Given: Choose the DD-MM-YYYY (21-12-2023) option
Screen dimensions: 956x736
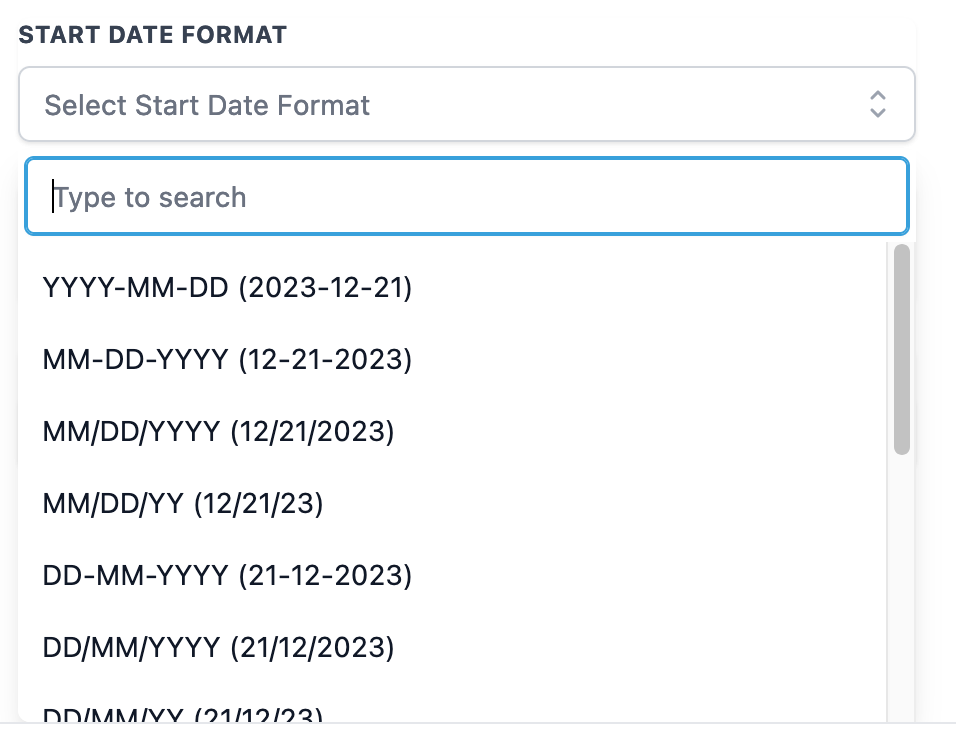Looking at the screenshot, I should [227, 576].
